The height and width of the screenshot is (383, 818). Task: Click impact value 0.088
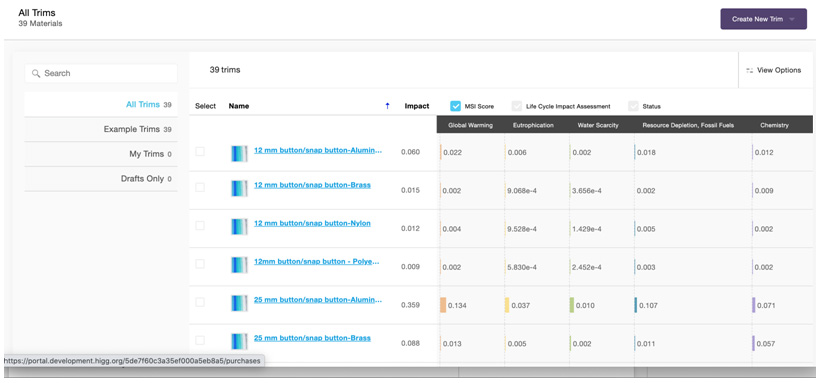click(x=410, y=343)
